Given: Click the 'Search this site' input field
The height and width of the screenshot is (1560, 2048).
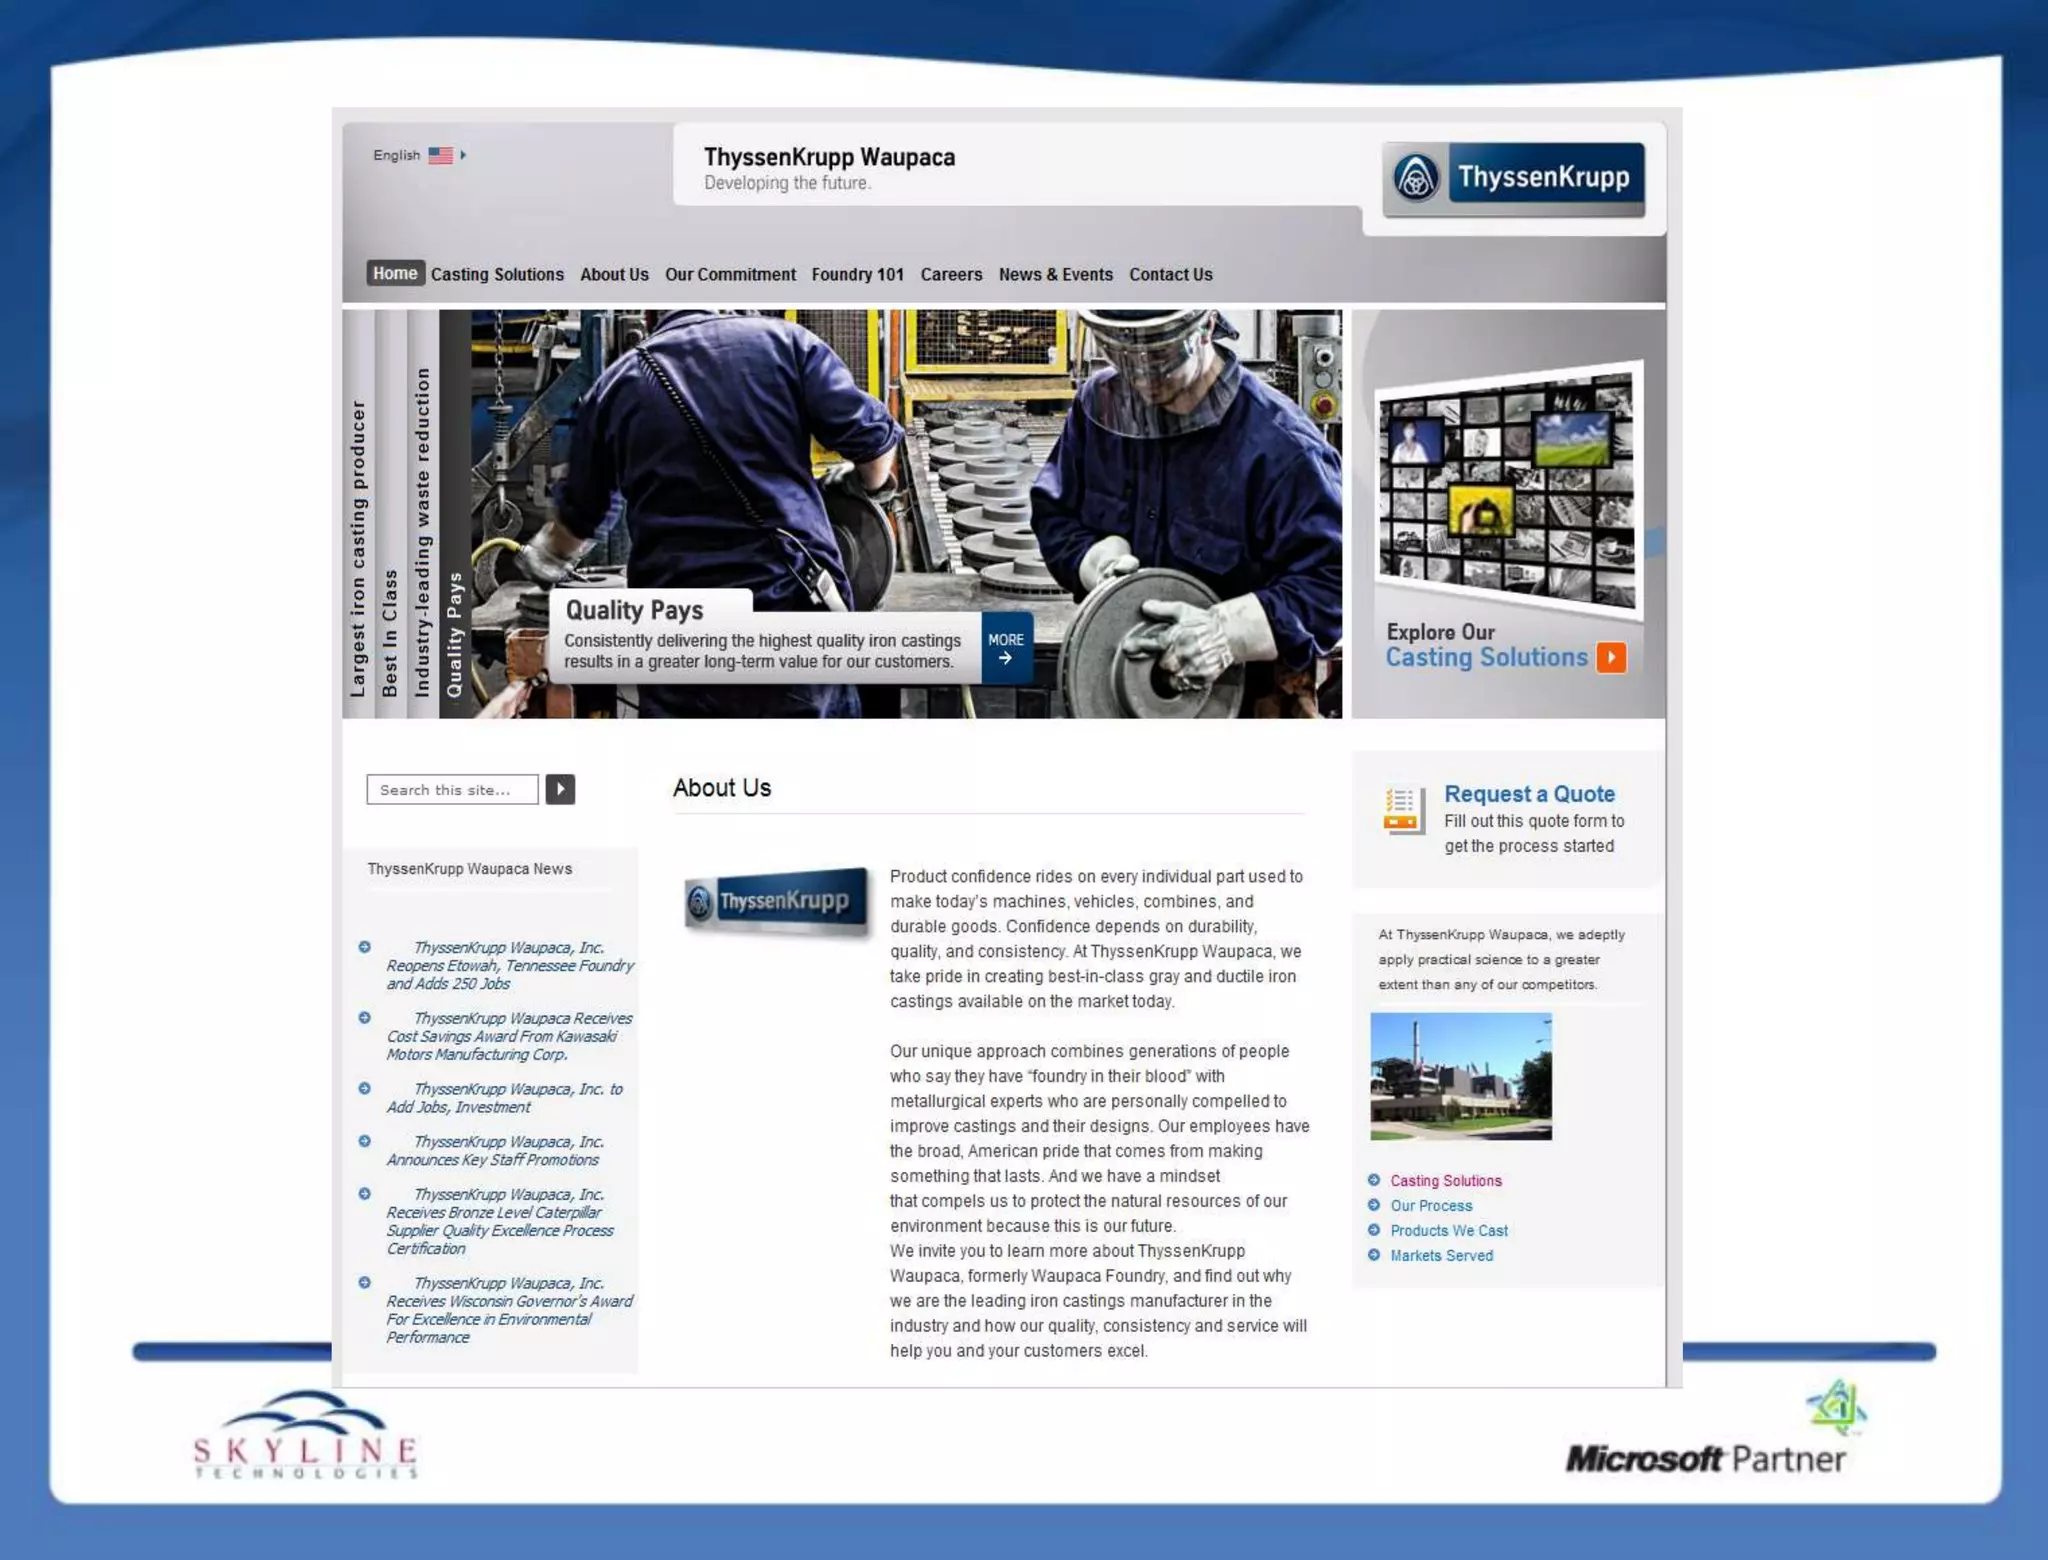Looking at the screenshot, I should pos(452,790).
